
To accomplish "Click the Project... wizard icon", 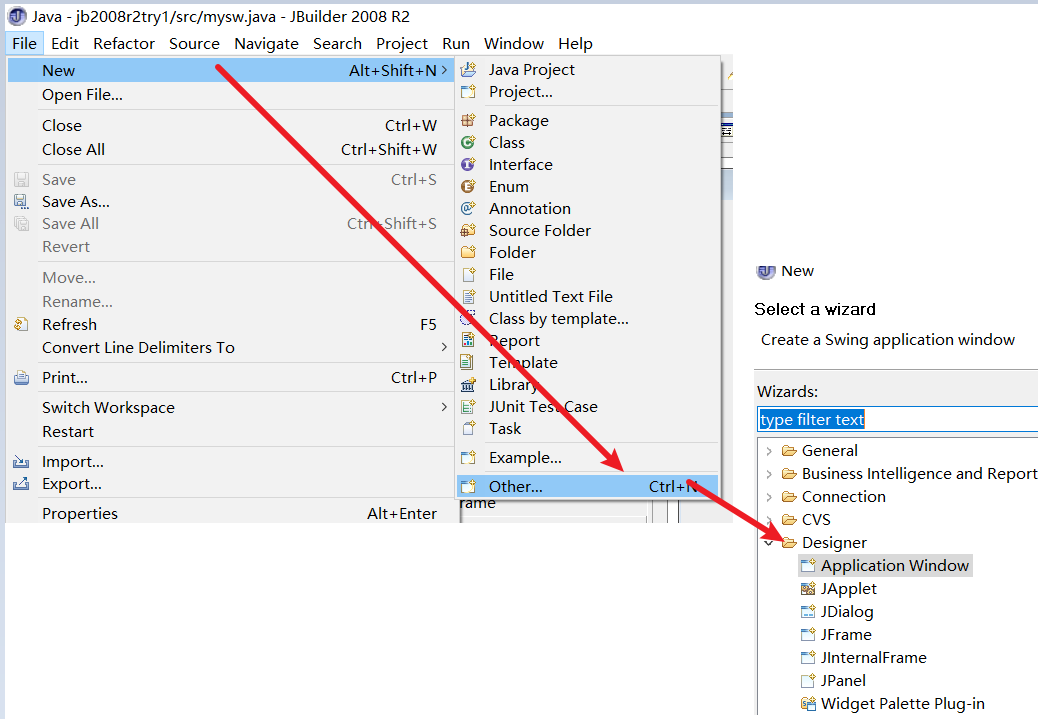I will [x=469, y=92].
